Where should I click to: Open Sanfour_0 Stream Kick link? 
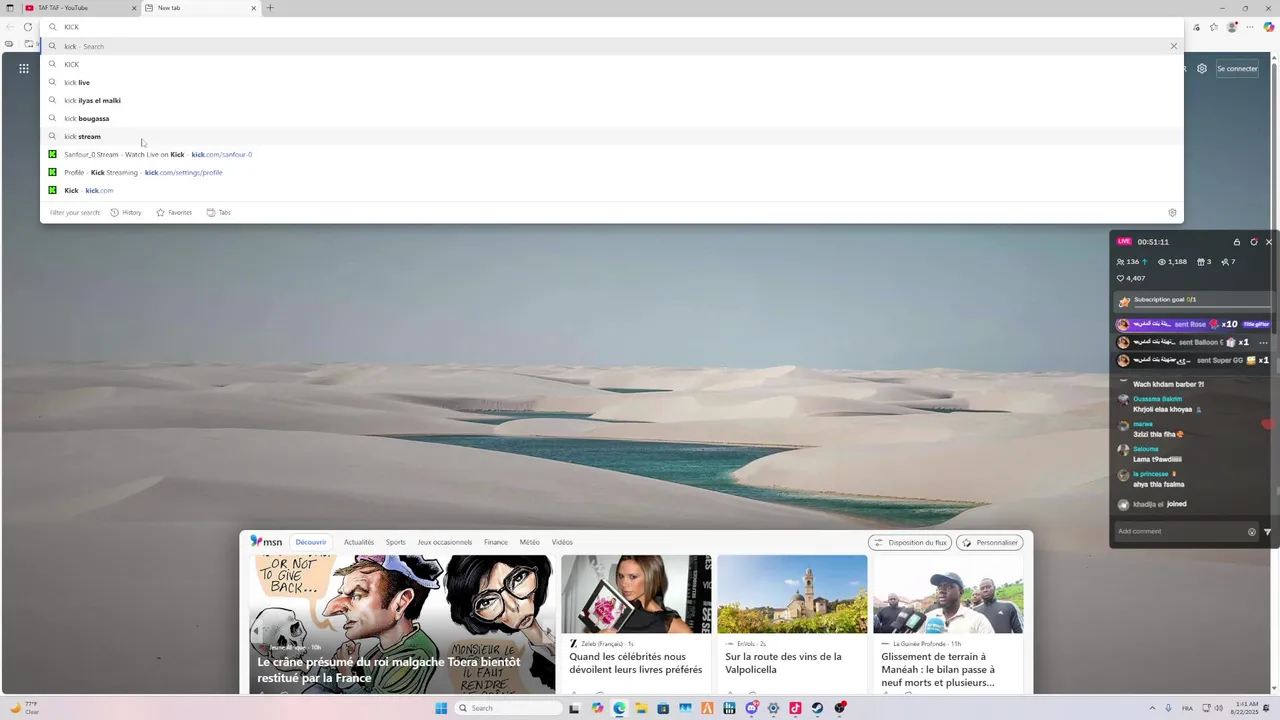pos(611,154)
